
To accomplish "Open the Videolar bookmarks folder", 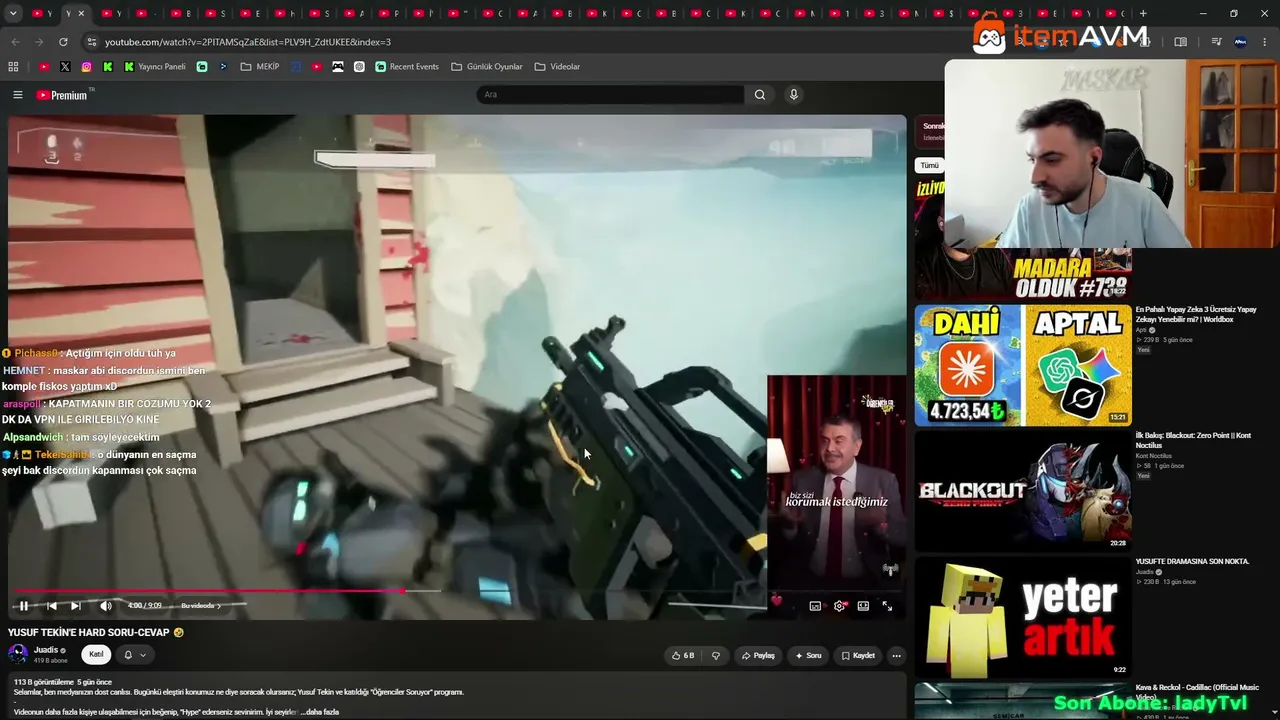I will coord(557,67).
